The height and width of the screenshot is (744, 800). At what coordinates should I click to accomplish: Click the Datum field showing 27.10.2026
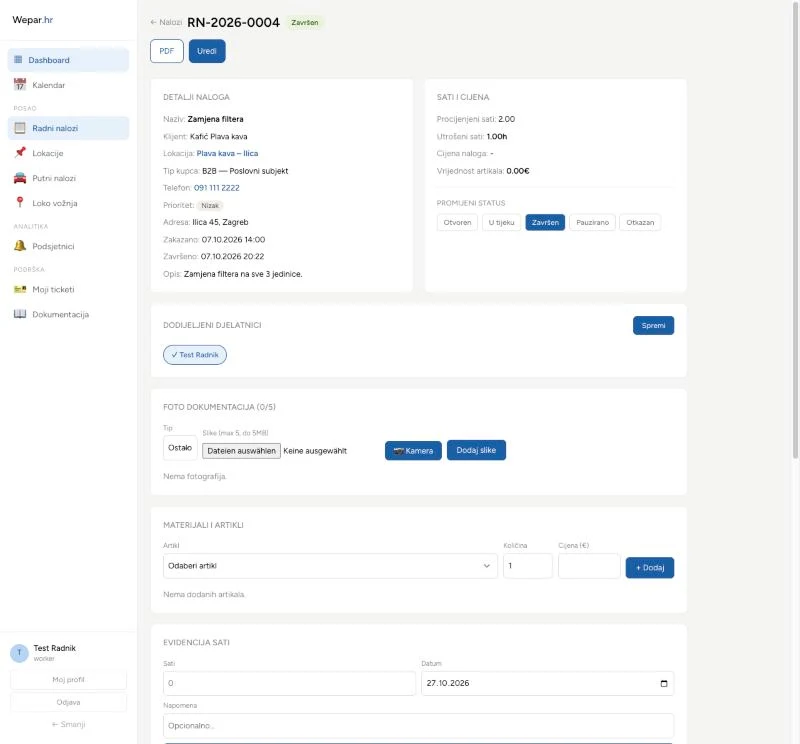(x=547, y=683)
